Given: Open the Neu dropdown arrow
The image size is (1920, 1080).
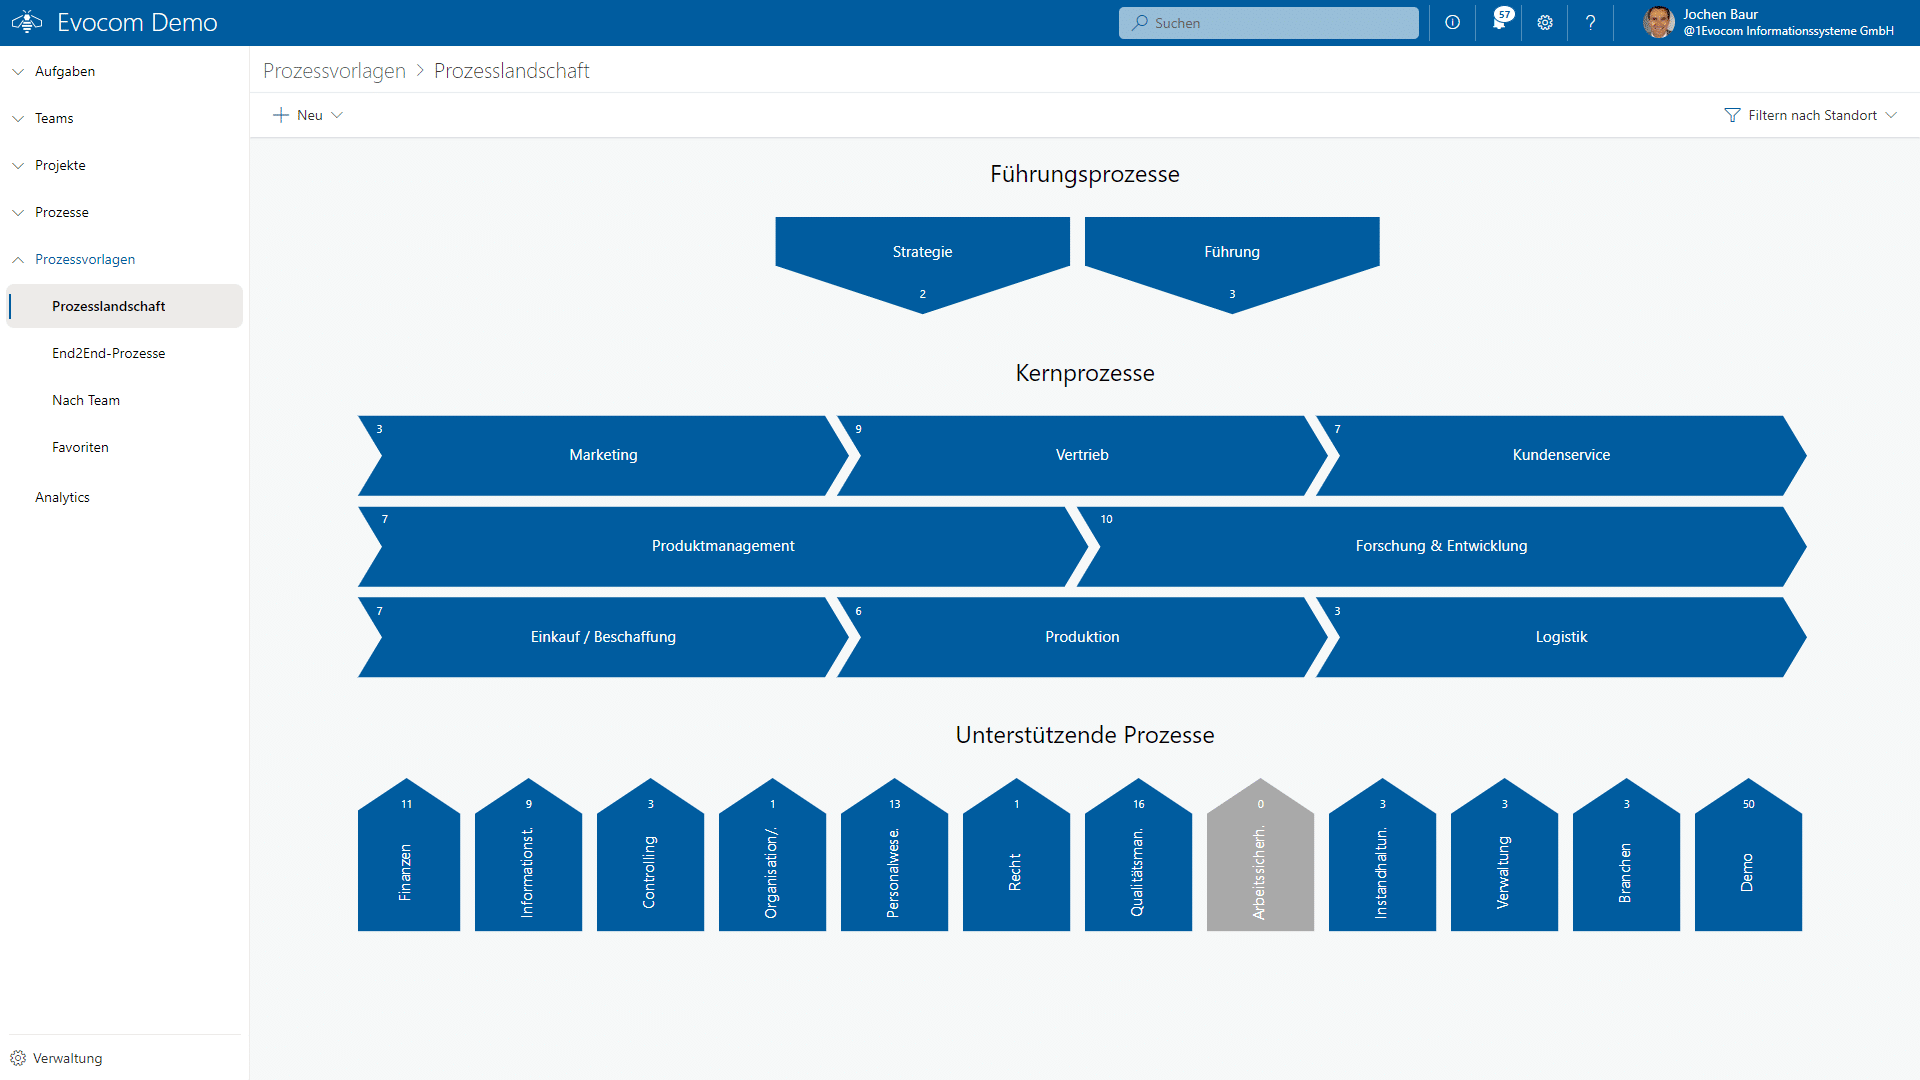Looking at the screenshot, I should (337, 115).
